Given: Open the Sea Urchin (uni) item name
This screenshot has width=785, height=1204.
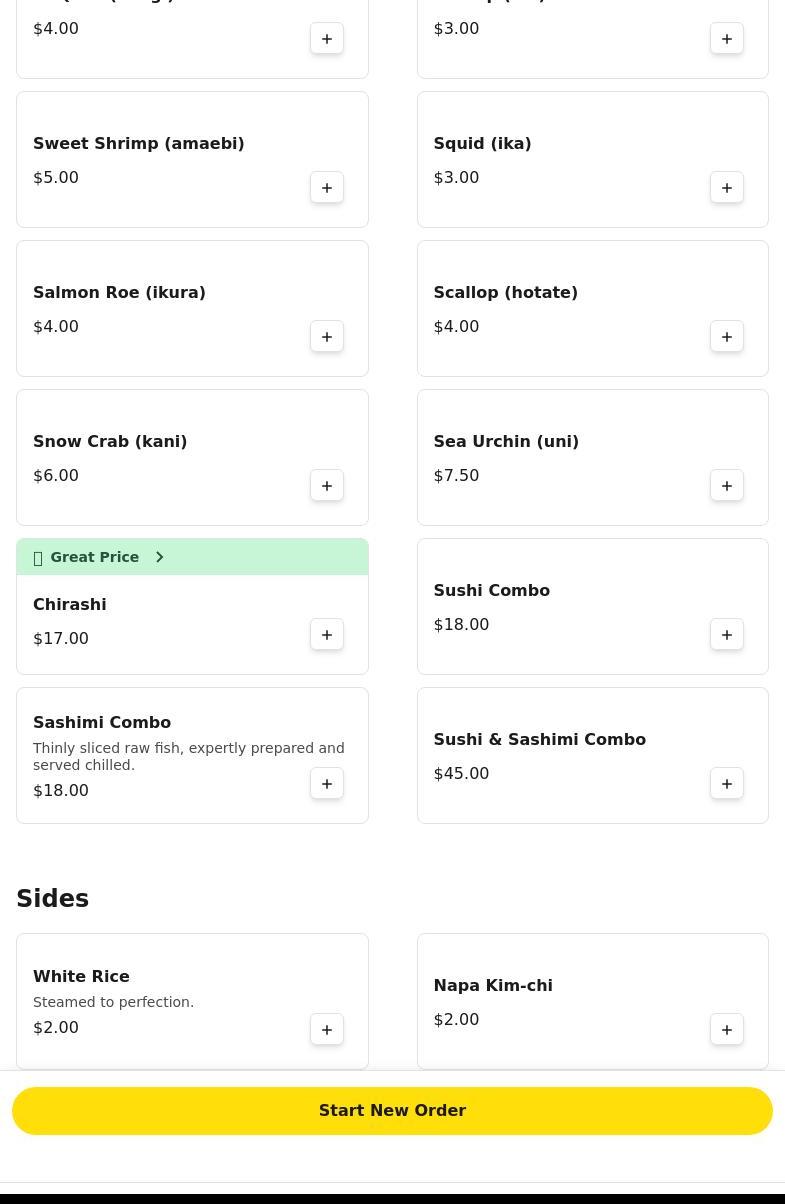Looking at the screenshot, I should 506,441.
